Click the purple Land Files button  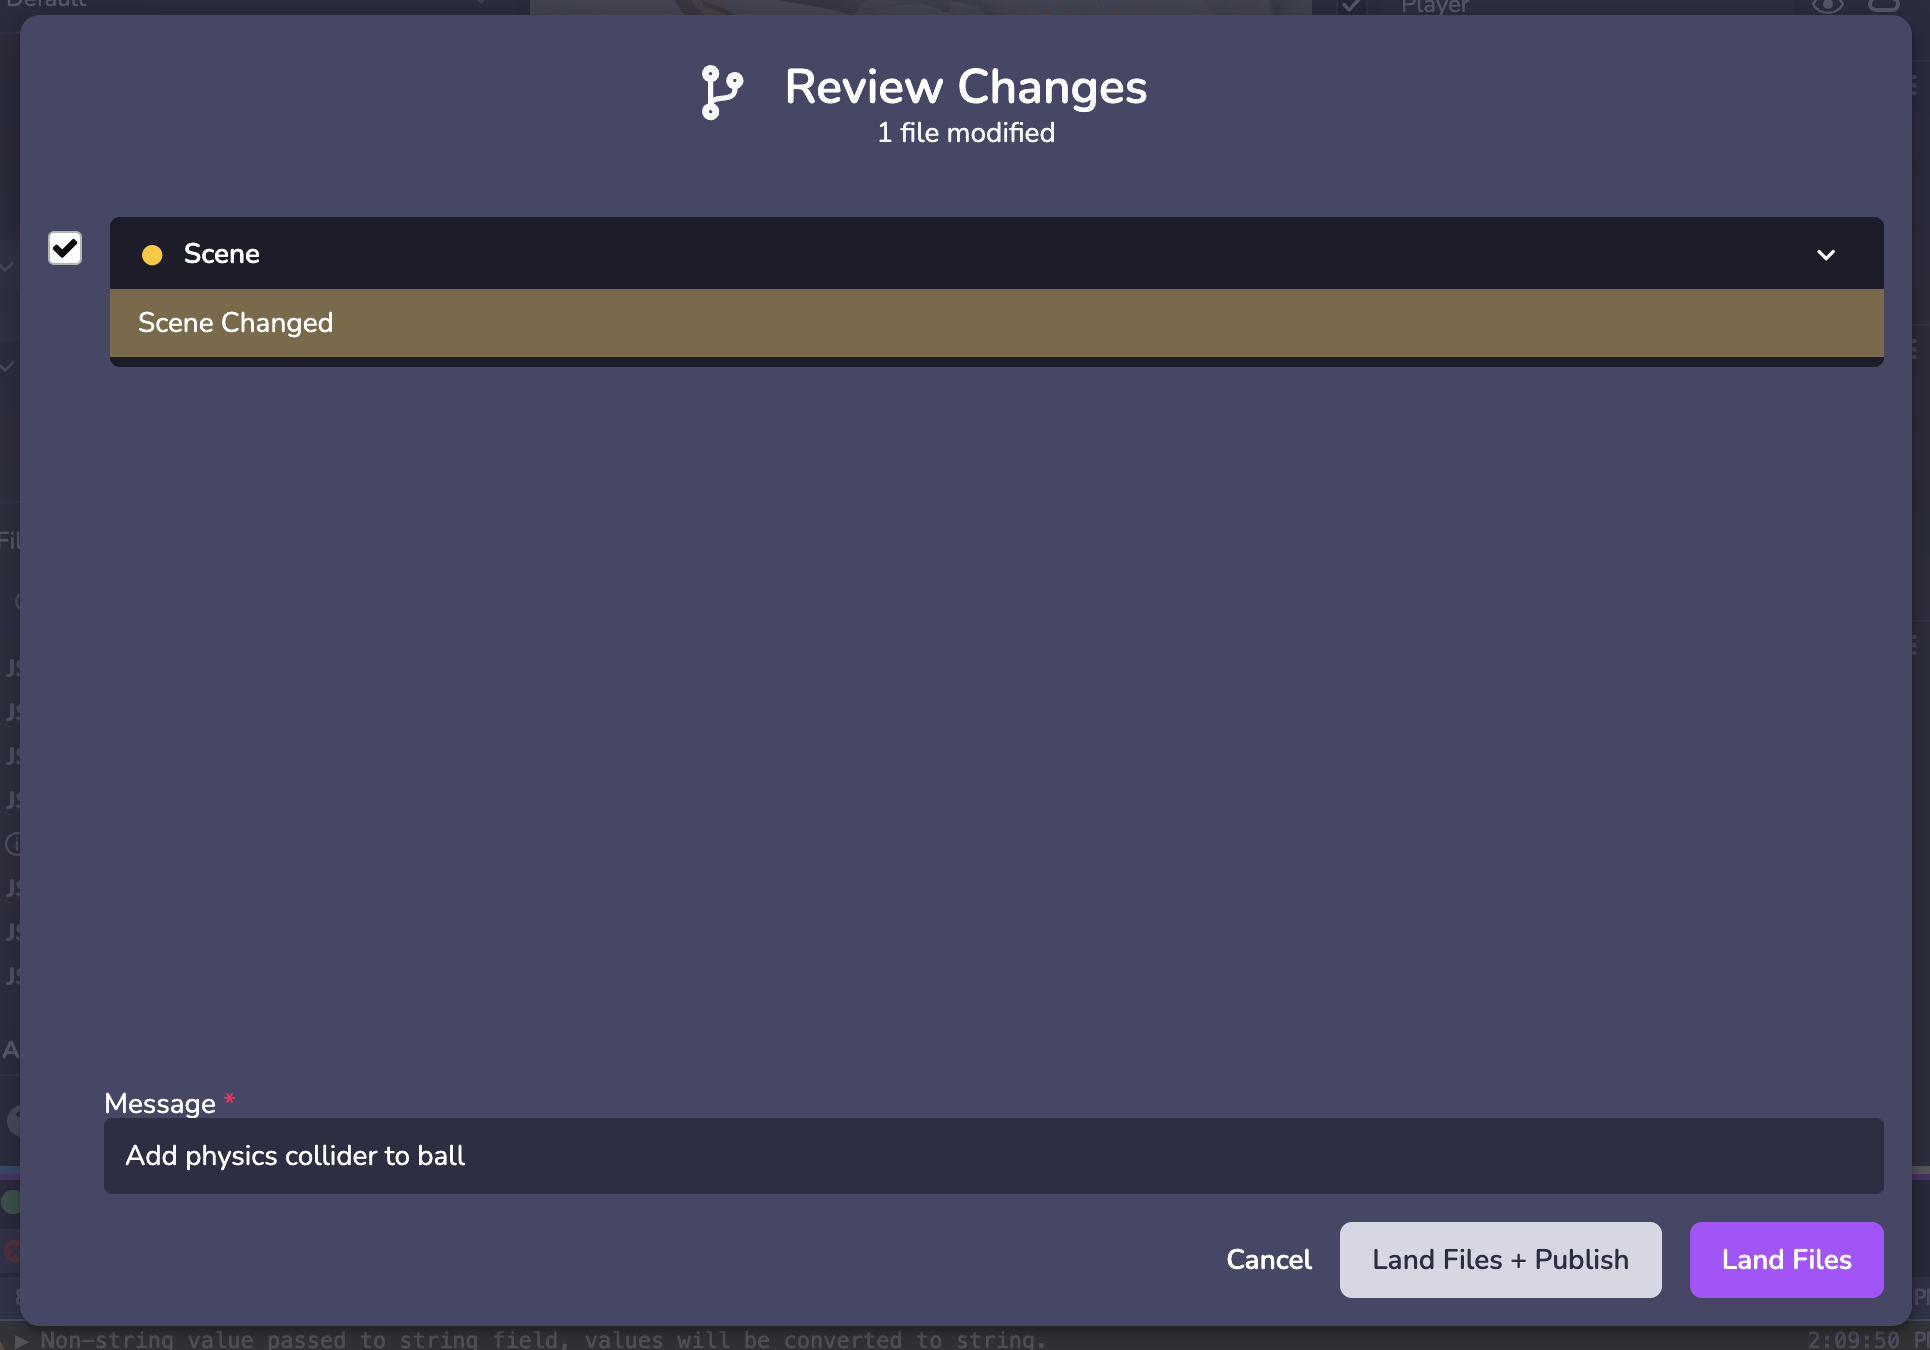[1786, 1260]
